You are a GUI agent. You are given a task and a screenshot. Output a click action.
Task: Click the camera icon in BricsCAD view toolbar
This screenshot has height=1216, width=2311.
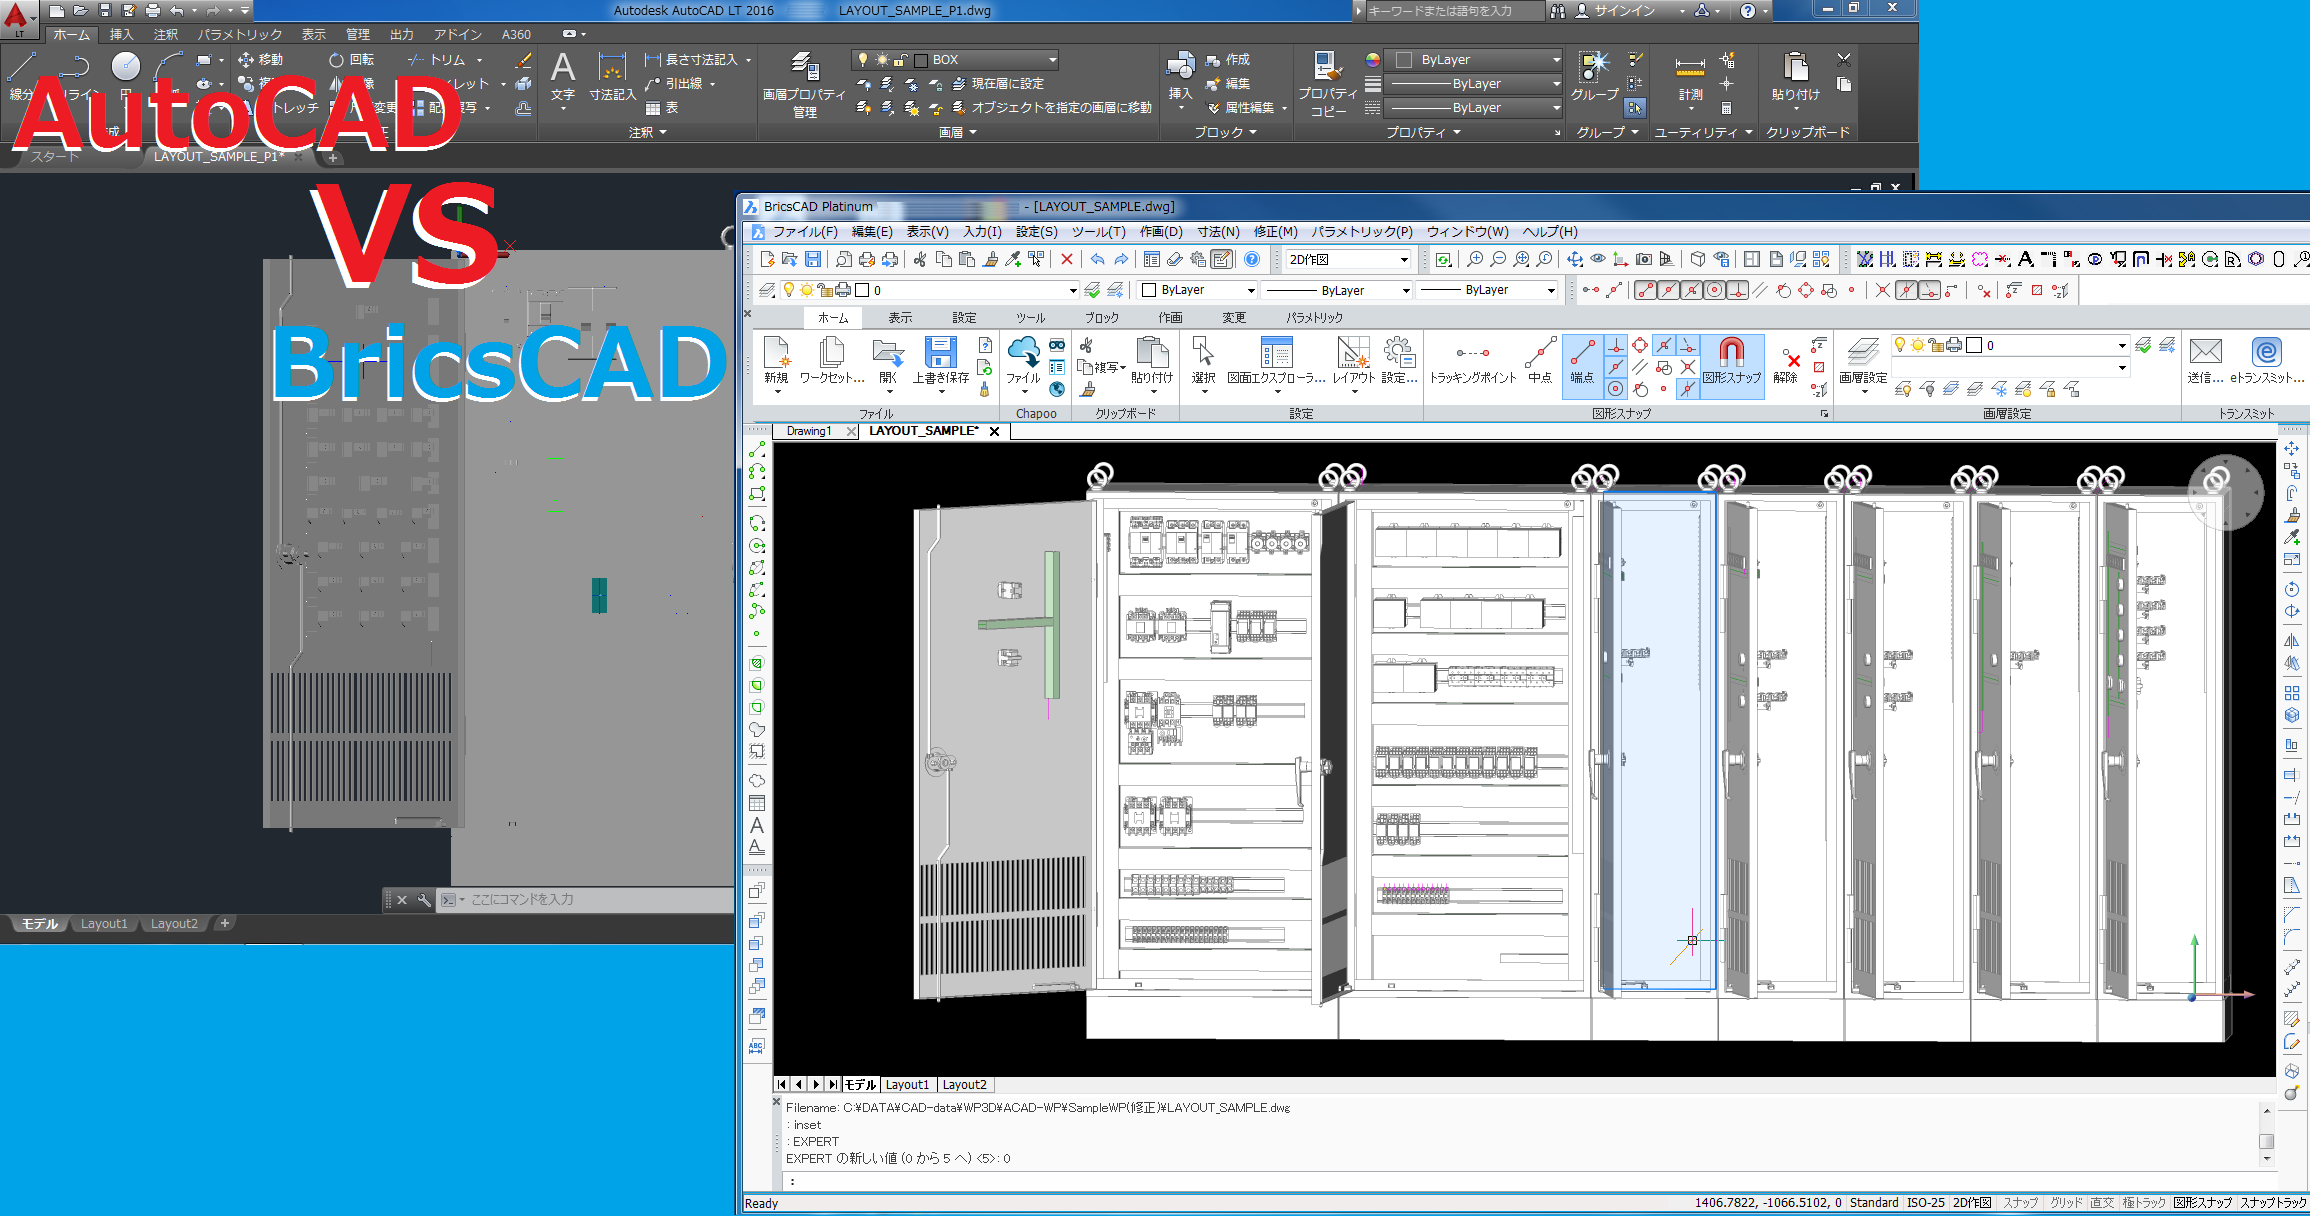click(1644, 260)
